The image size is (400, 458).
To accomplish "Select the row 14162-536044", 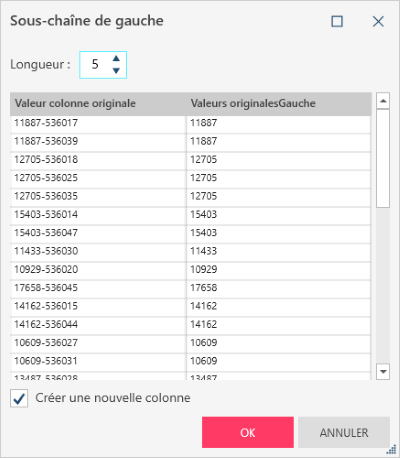I will (x=191, y=325).
